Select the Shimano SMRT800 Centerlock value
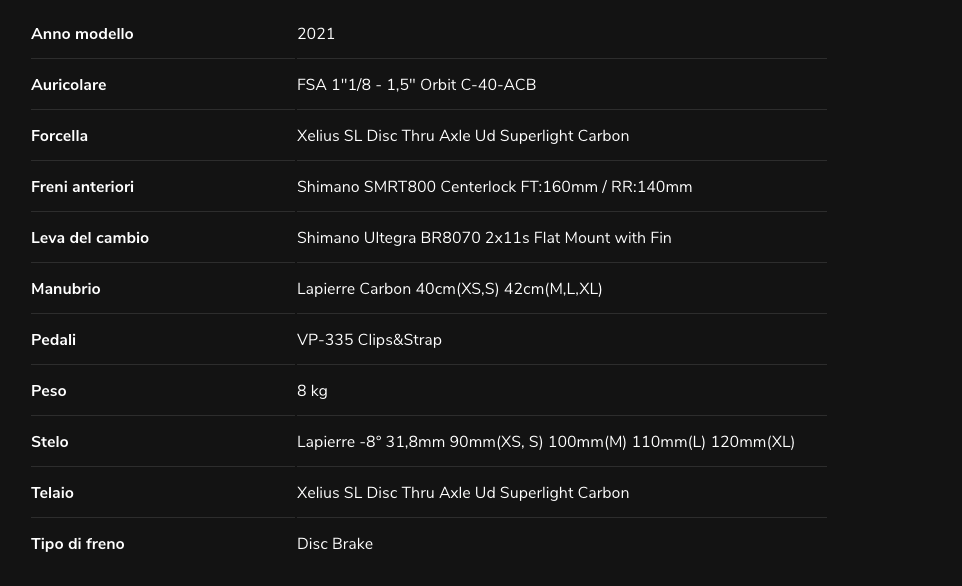The height and width of the screenshot is (586, 962). pyautogui.click(x=494, y=187)
